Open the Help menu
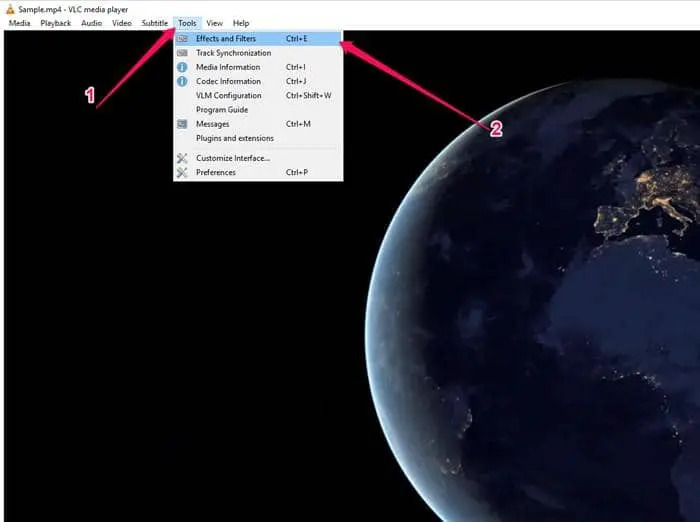This screenshot has width=700, height=522. click(x=241, y=23)
